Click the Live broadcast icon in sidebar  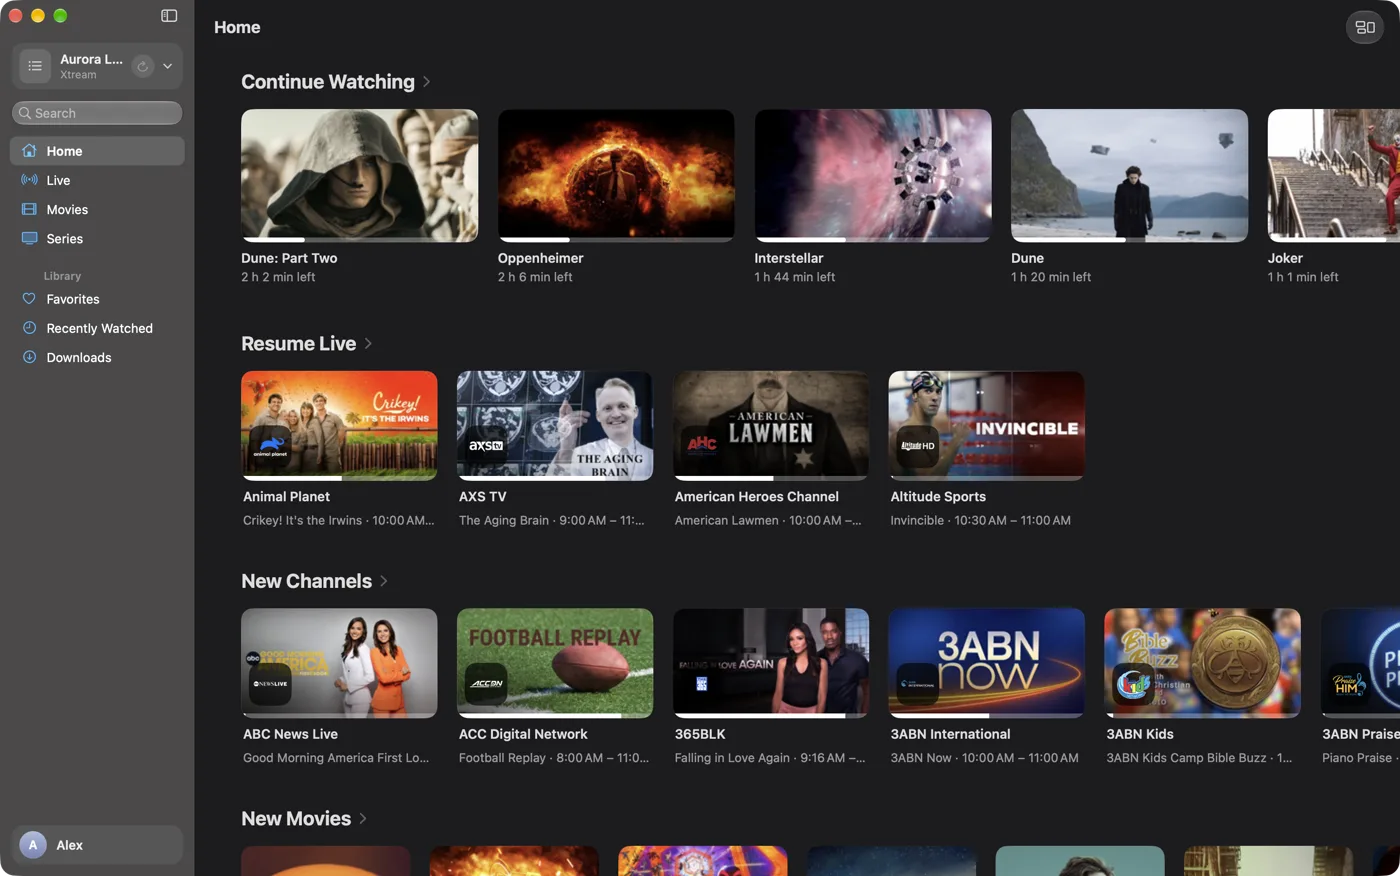(x=29, y=180)
